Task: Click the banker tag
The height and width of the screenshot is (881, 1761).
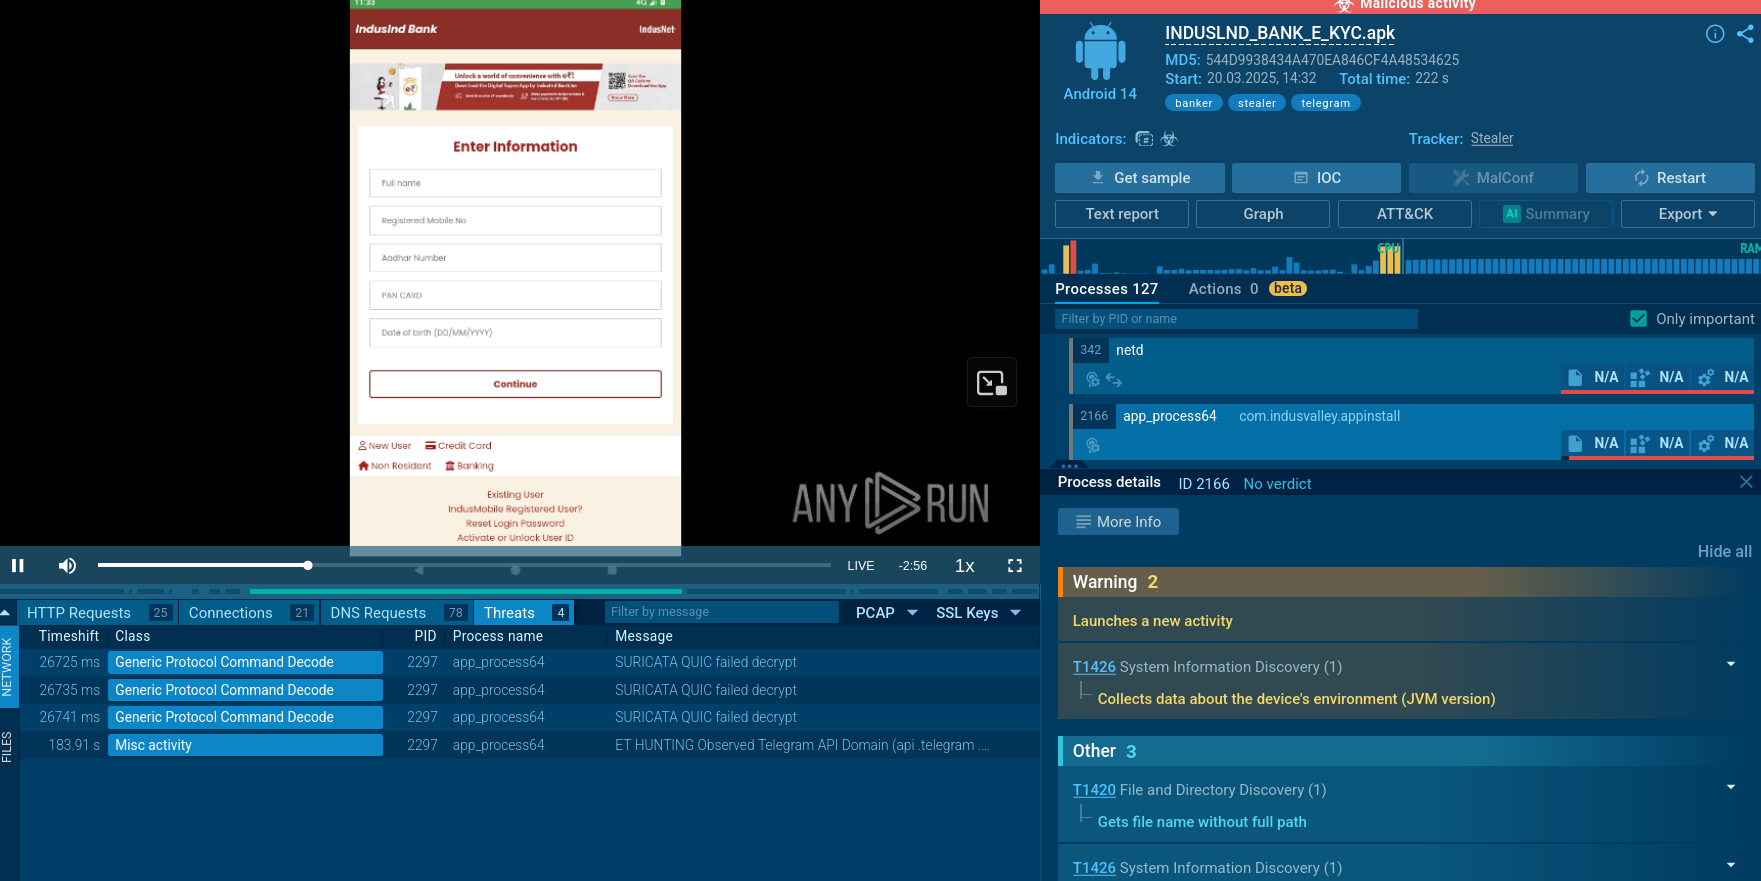Action: (1193, 103)
